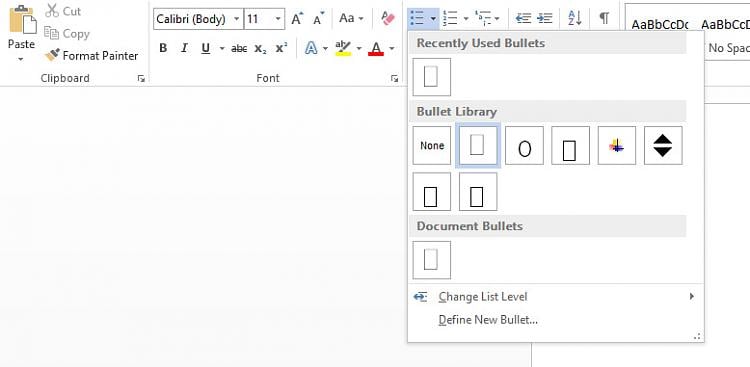The height and width of the screenshot is (367, 750).
Task: Open the Numbering dropdown arrow
Action: [x=466, y=19]
